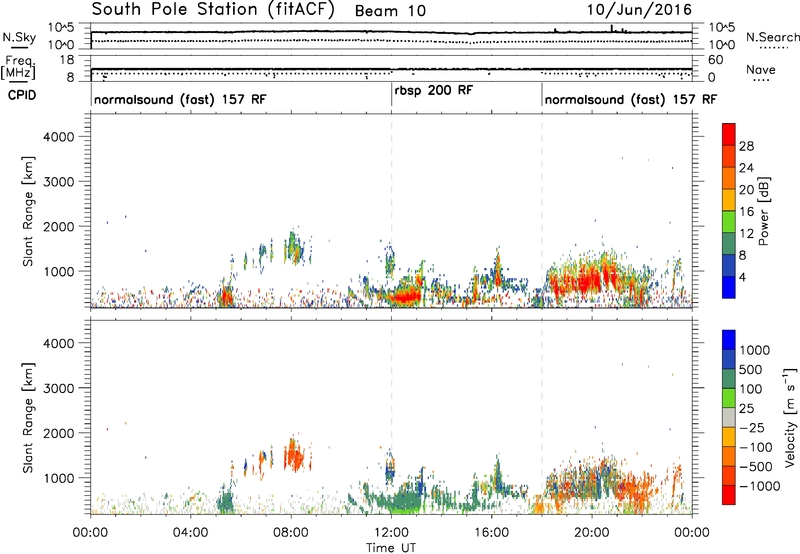Image resolution: width=800 pixels, height=554 pixels.
Task: Click the gray -25 to 25 Velocity colorbar segment
Action: [729, 417]
